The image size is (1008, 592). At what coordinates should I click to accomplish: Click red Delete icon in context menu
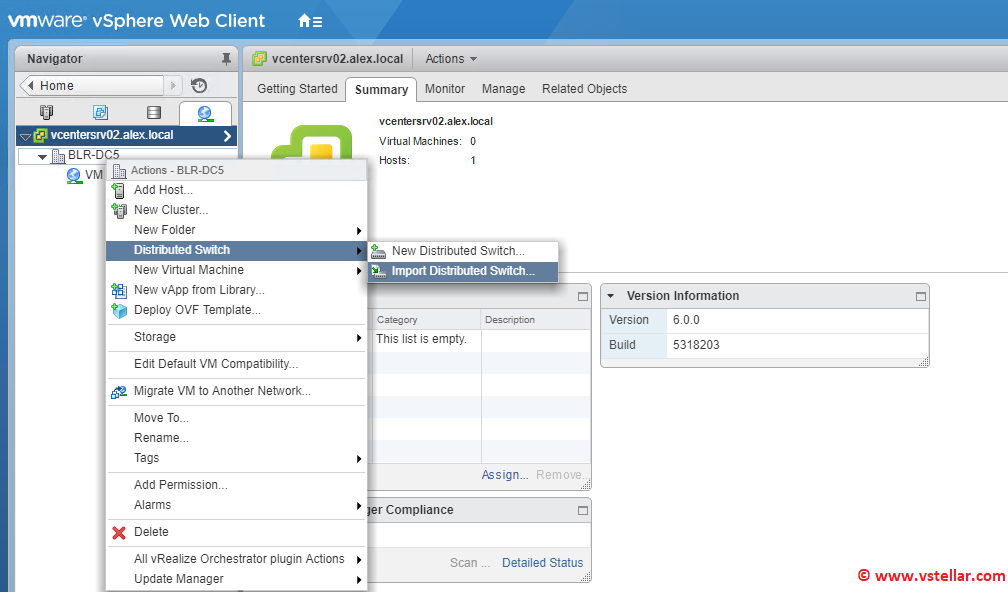[119, 533]
